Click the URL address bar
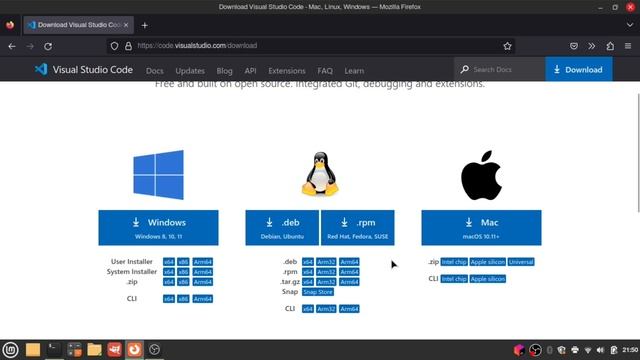The height and width of the screenshot is (360, 640). [310, 46]
